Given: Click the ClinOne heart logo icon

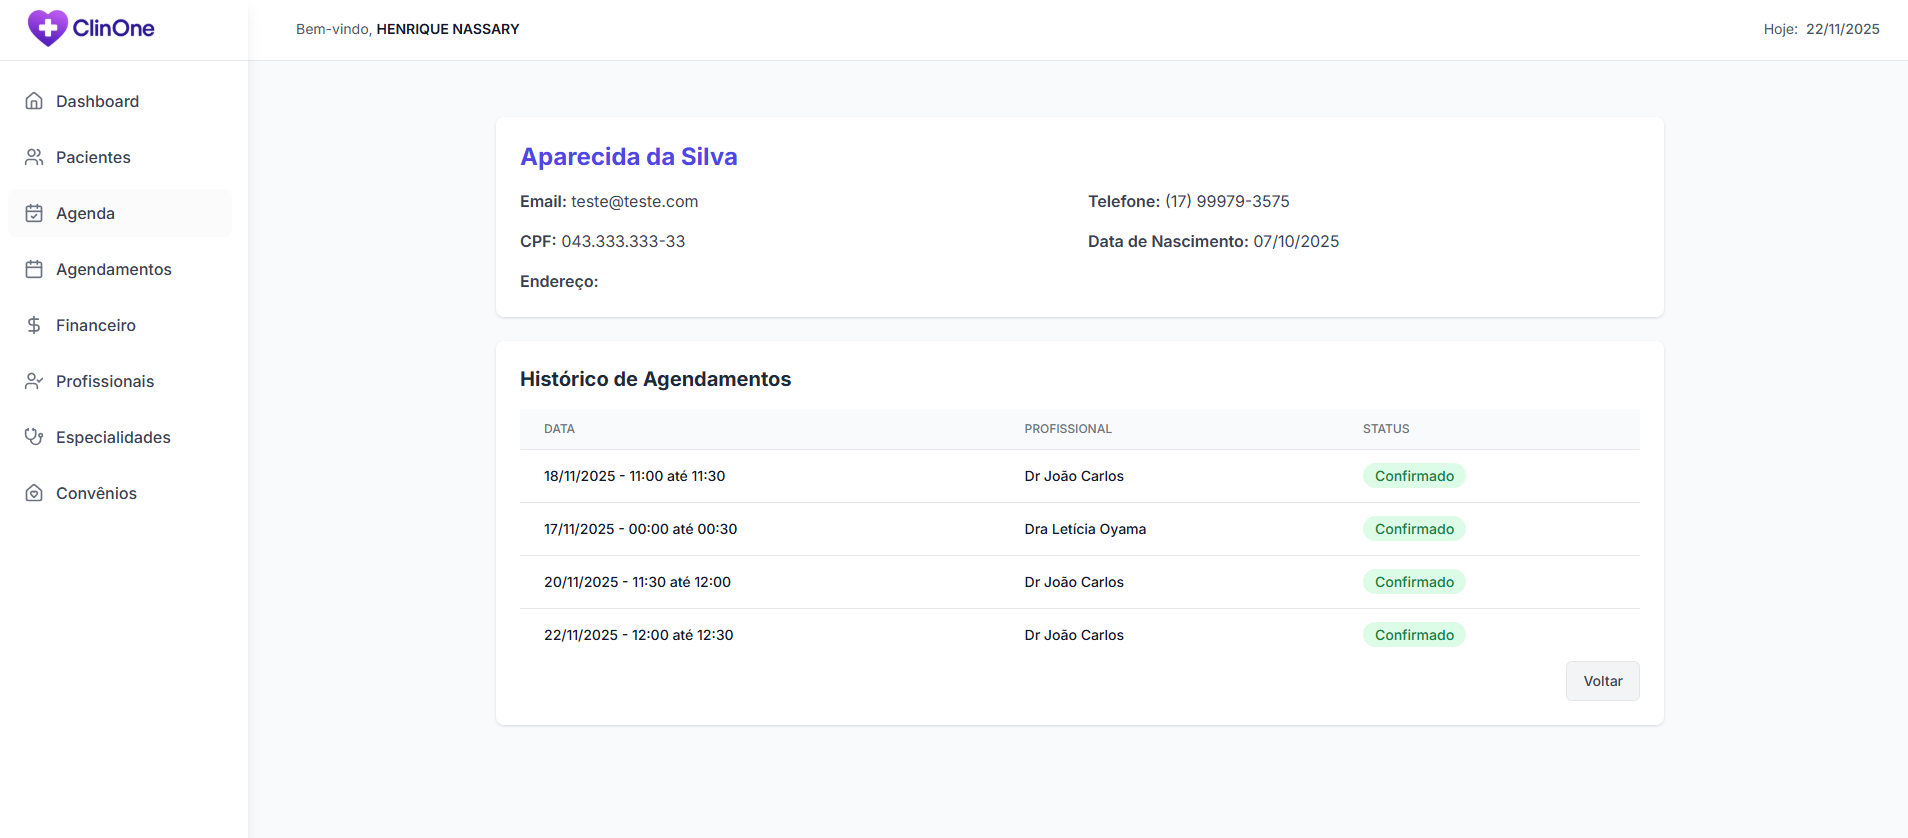Looking at the screenshot, I should pos(47,28).
